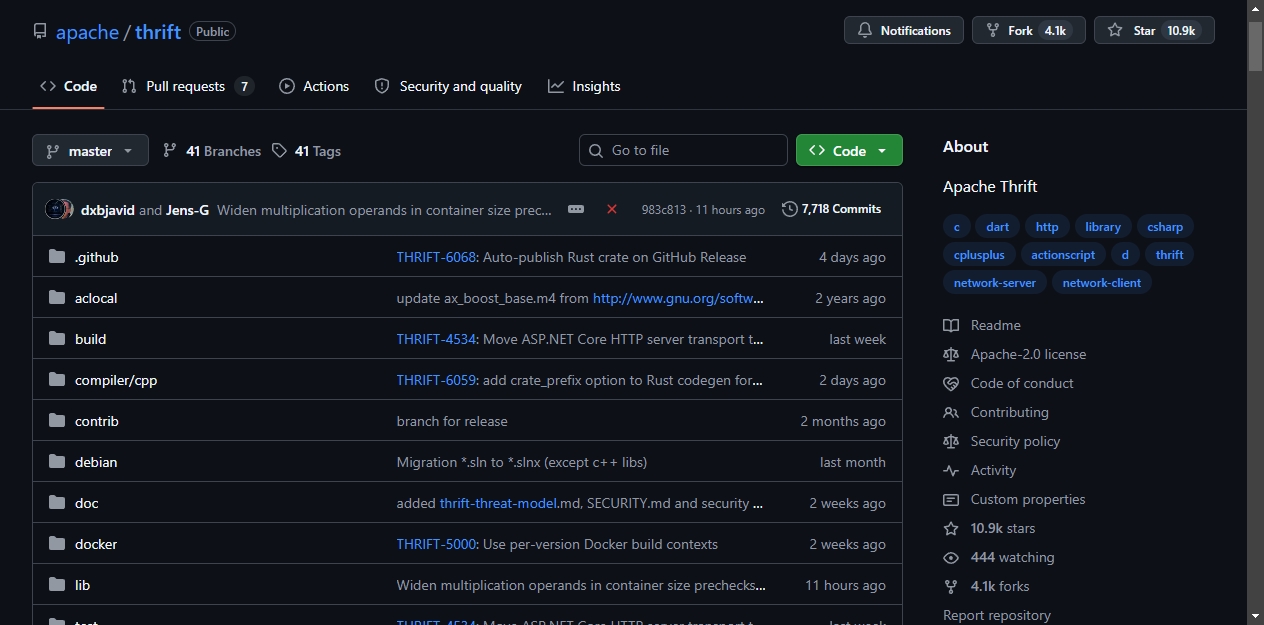This screenshot has width=1264, height=625.
Task: Click the book icon next to Readme
Action: pos(951,325)
